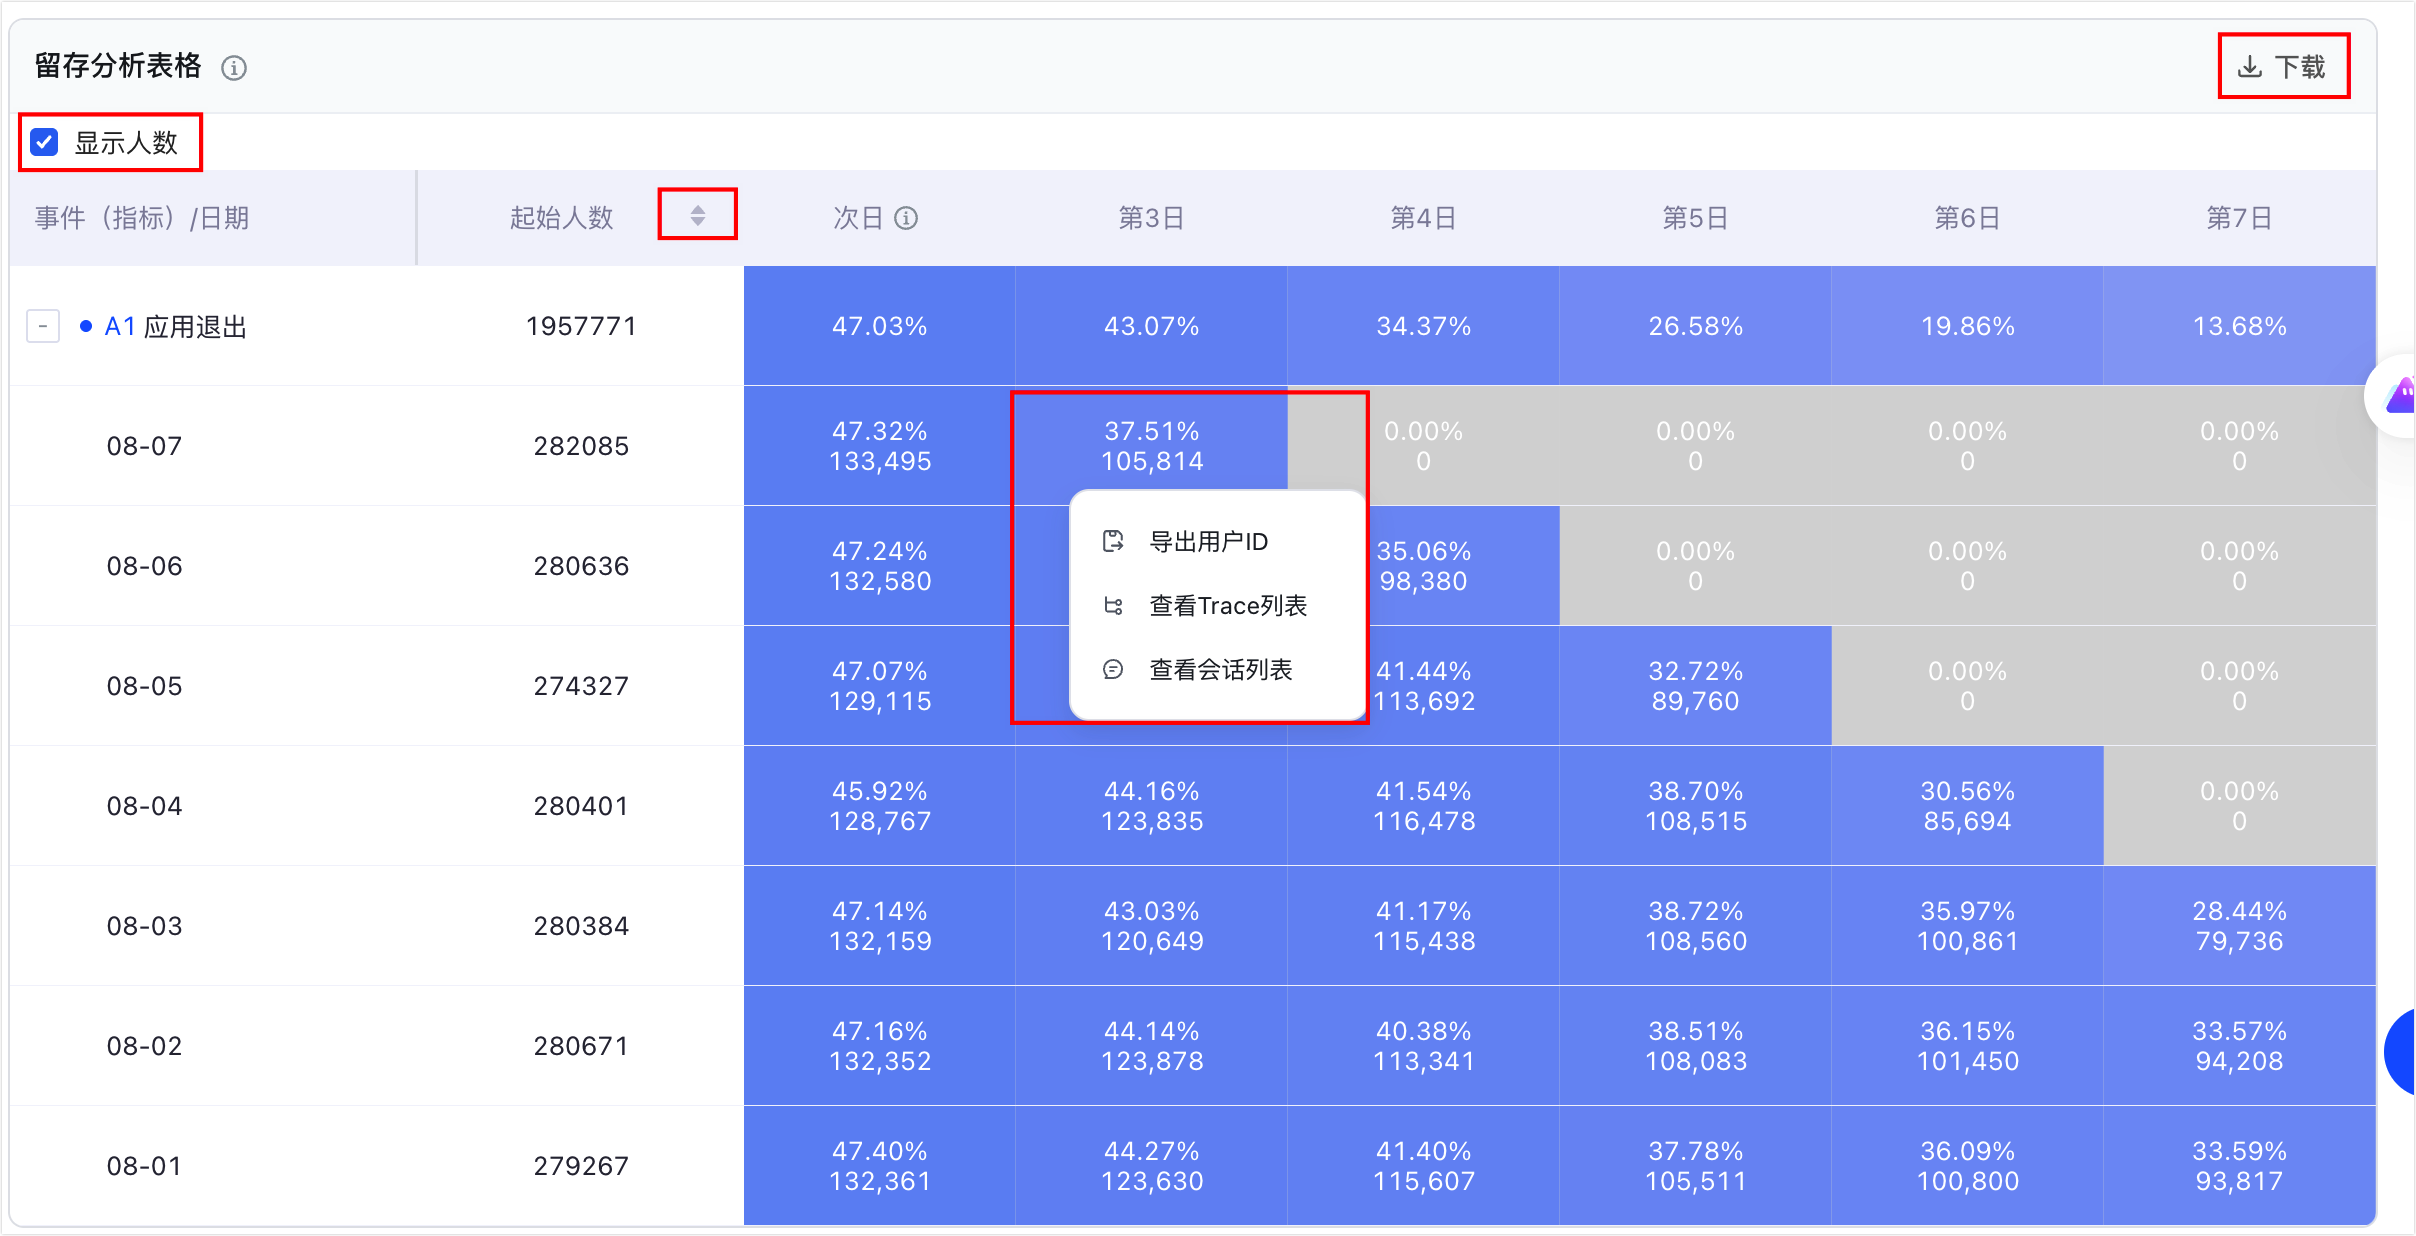
Task: Click the 下载 download button
Action: pos(2283,67)
